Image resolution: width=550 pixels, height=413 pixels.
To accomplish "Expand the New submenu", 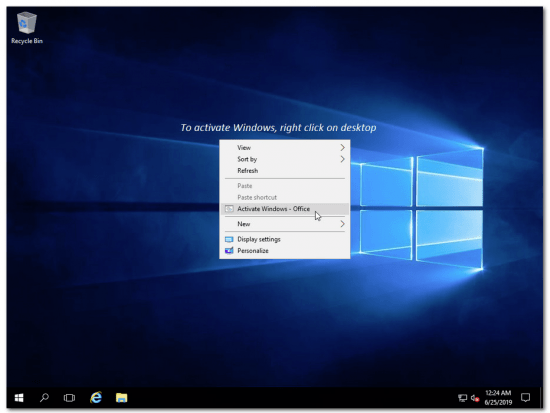I will tap(284, 224).
